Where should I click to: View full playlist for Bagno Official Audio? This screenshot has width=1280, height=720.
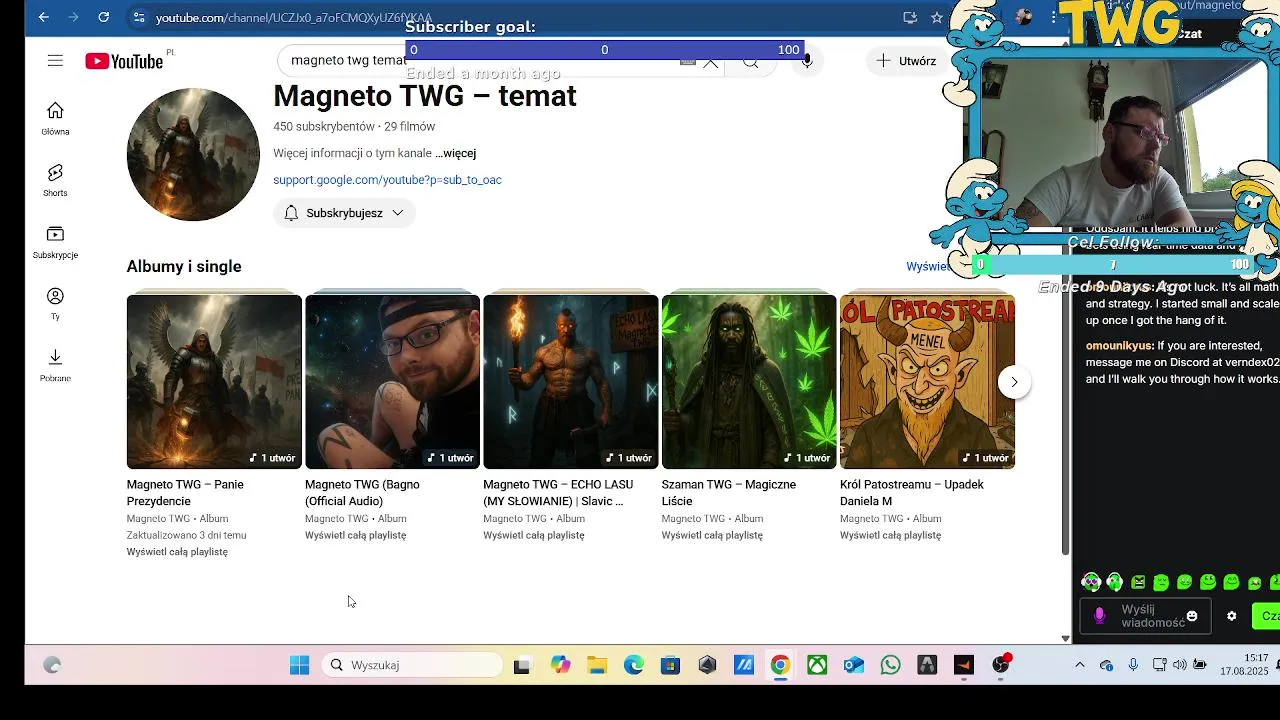click(x=355, y=535)
